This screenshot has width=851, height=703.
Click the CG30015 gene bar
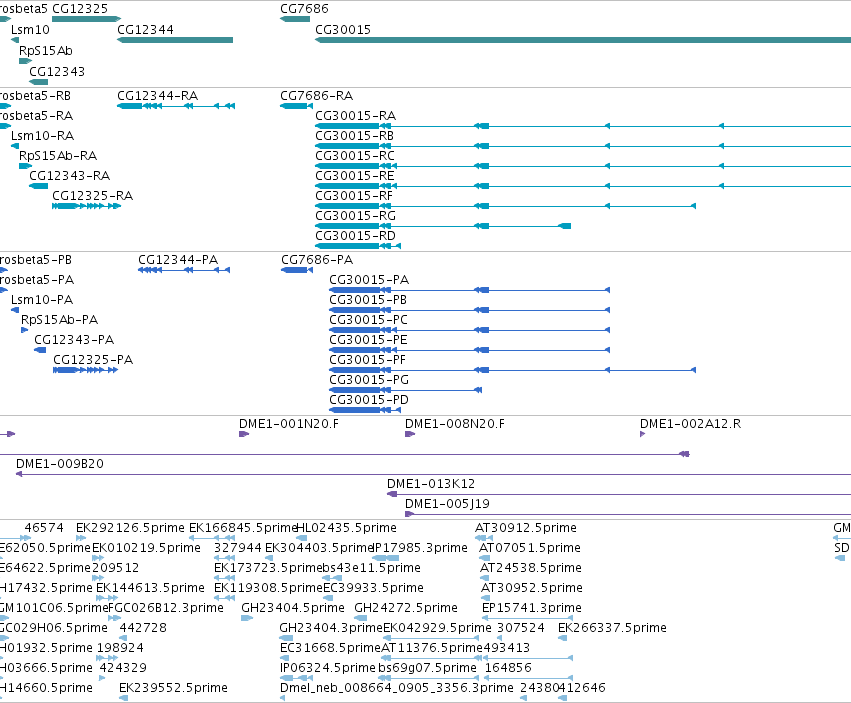point(583,40)
